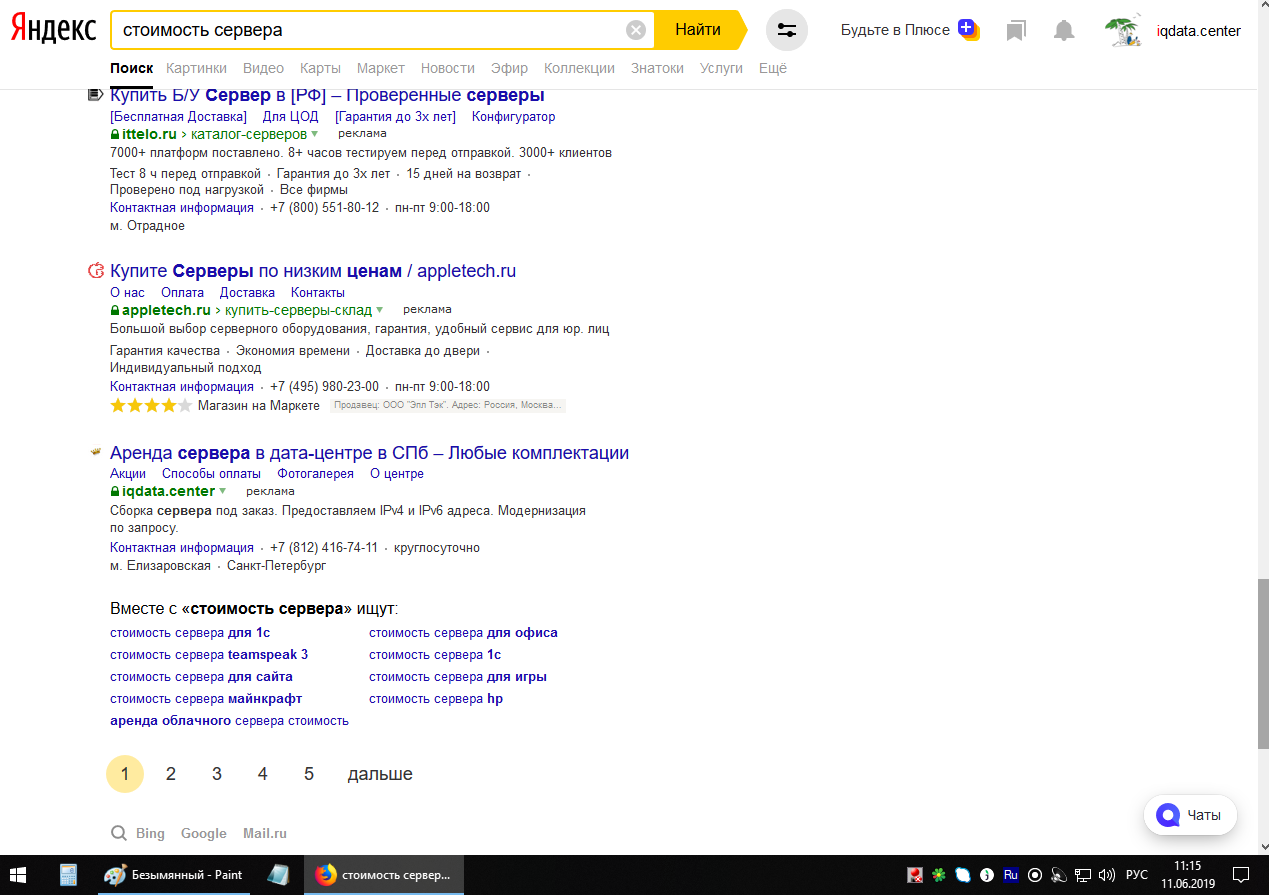The image size is (1269, 895).
Task: Open the Карты tab
Action: pos(320,68)
